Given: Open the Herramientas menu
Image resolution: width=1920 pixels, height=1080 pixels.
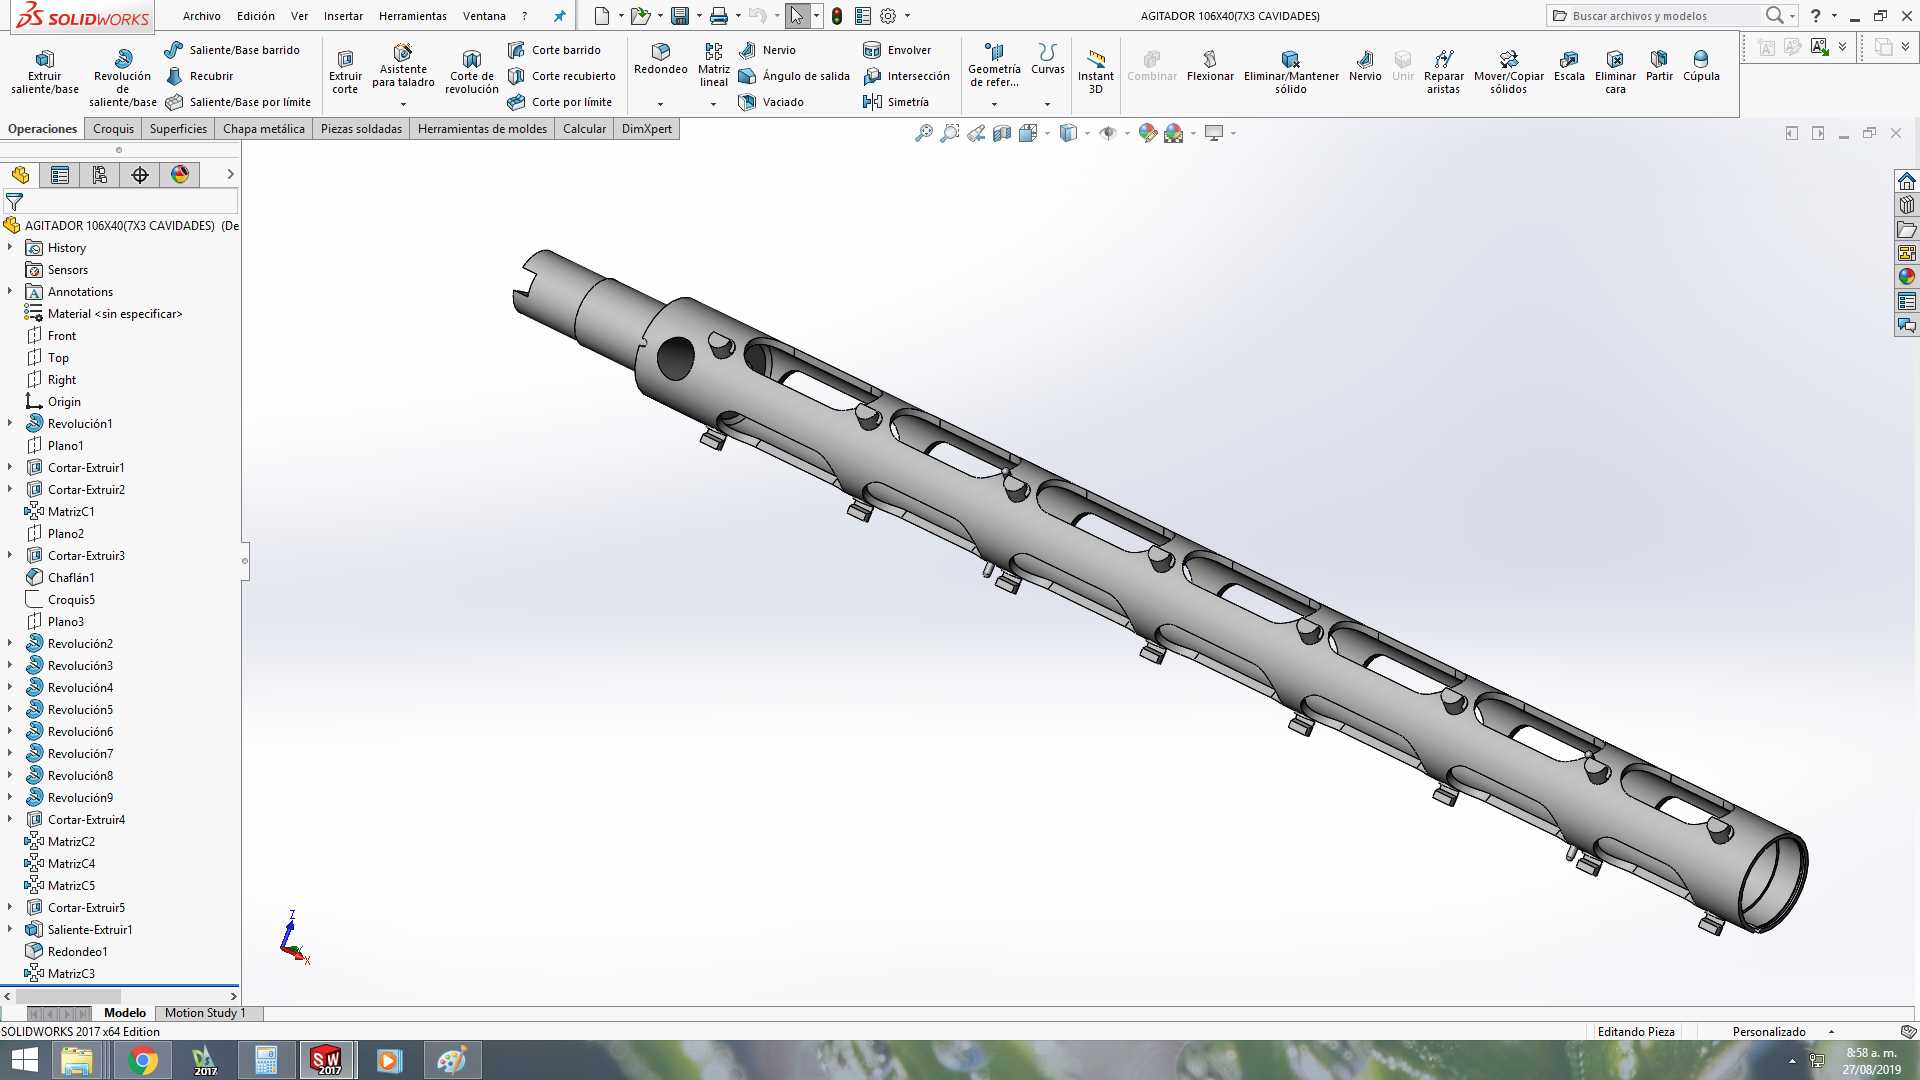Looking at the screenshot, I should coord(412,16).
